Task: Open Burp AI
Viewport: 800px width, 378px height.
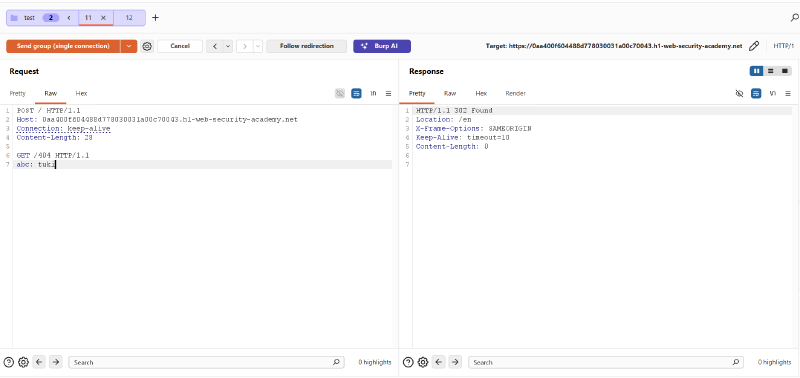Action: click(x=382, y=46)
